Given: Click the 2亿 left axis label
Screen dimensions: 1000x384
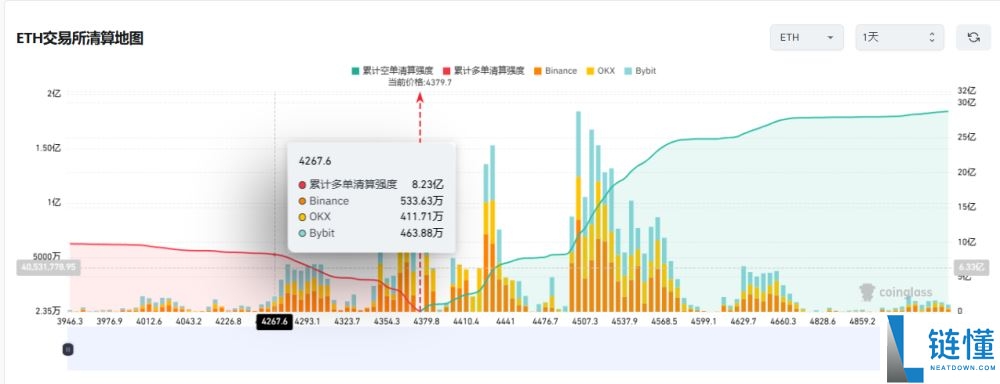Looking at the screenshot, I should [54, 93].
